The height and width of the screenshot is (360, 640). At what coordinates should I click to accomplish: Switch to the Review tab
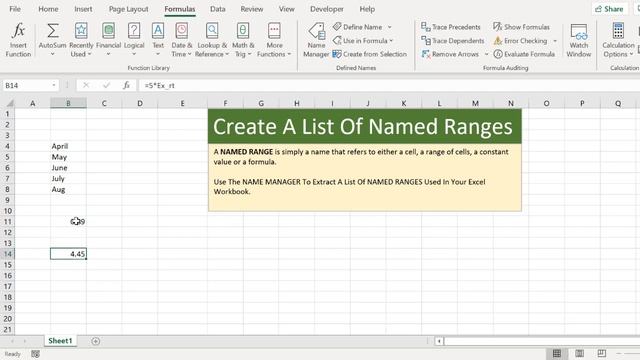pos(252,9)
